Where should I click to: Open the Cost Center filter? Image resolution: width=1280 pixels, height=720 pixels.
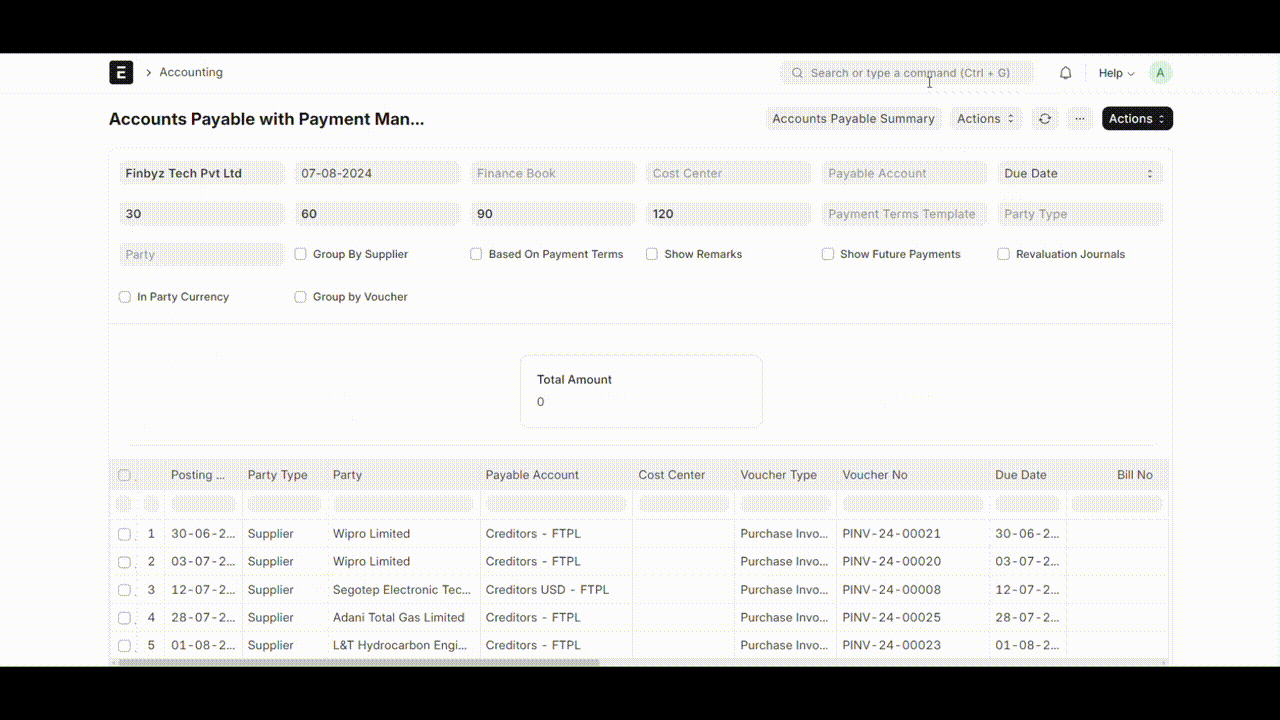(729, 173)
